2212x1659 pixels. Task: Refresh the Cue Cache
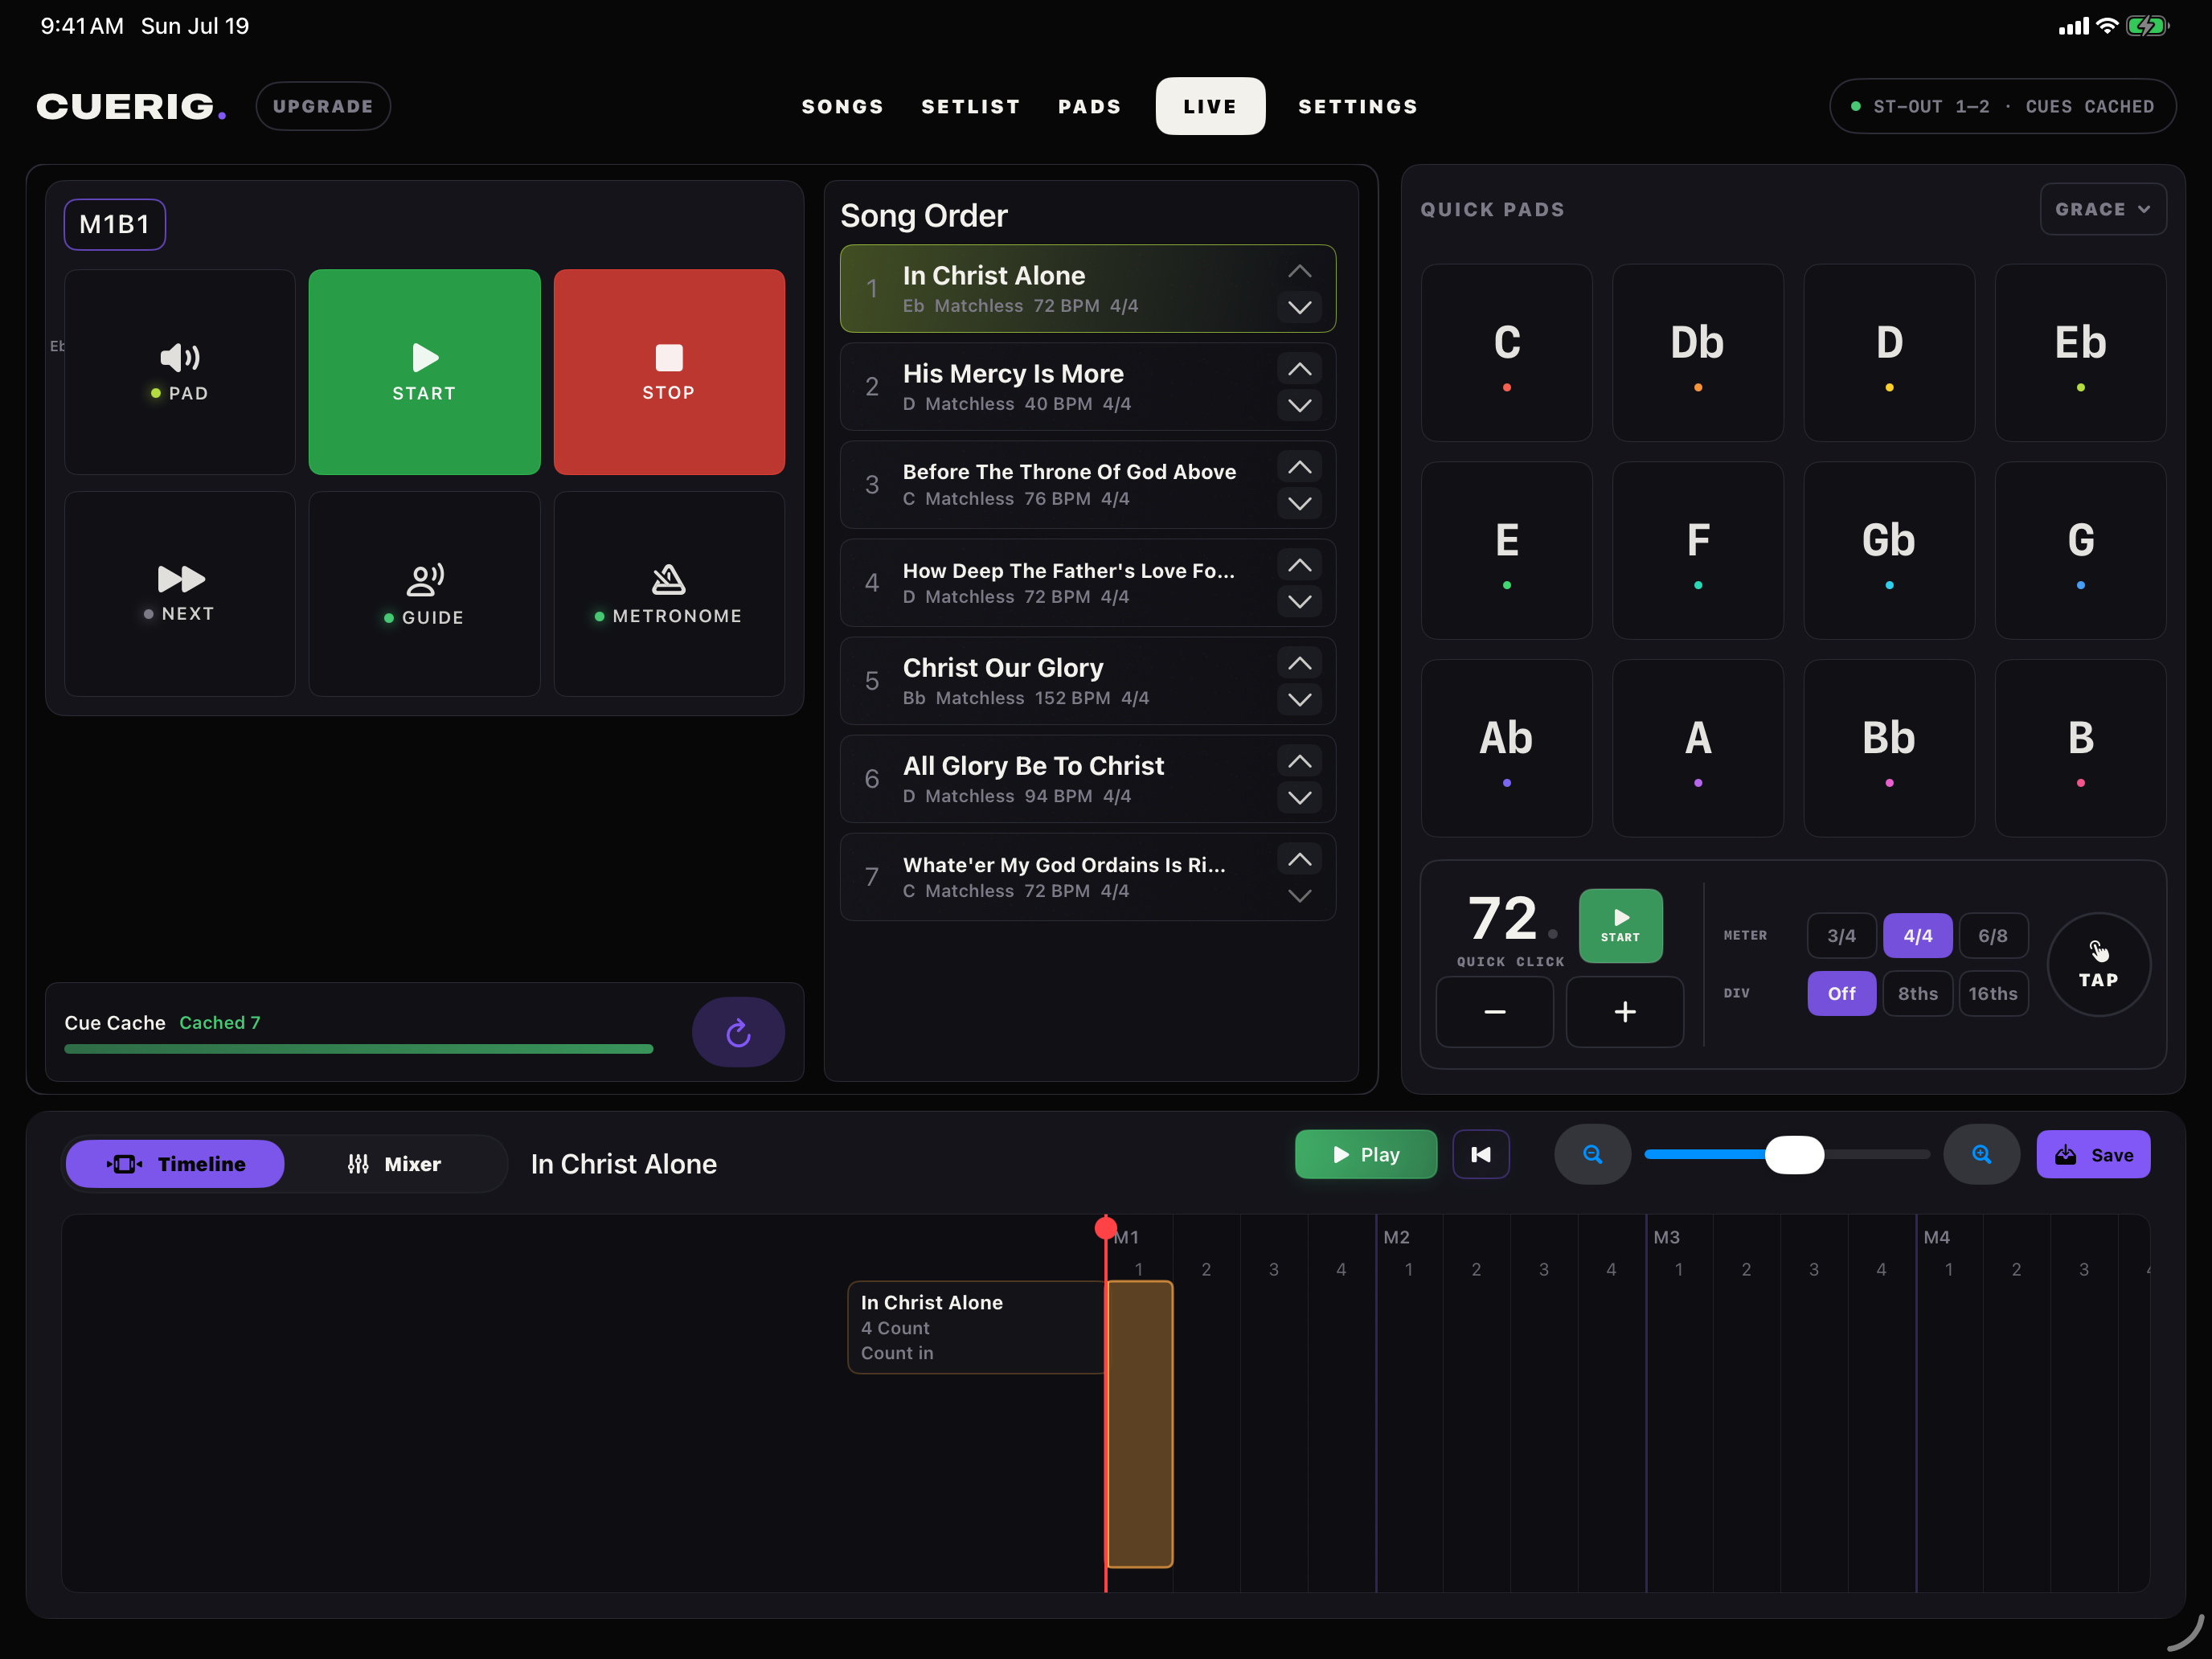[738, 1032]
